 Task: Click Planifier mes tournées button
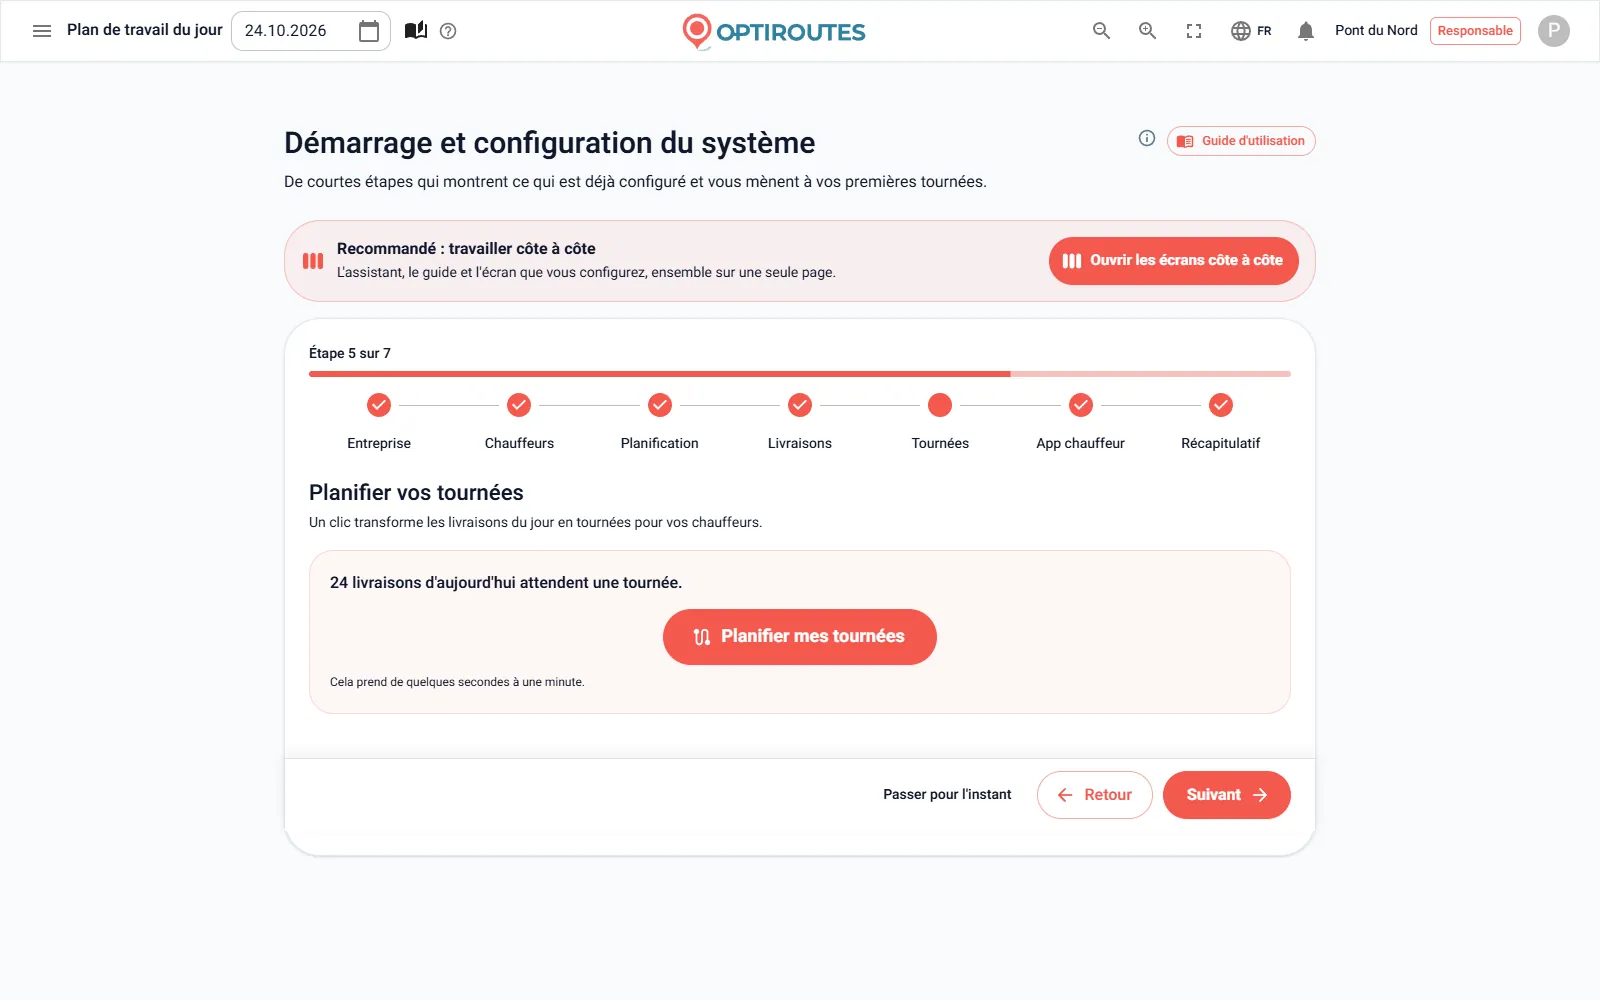[800, 637]
